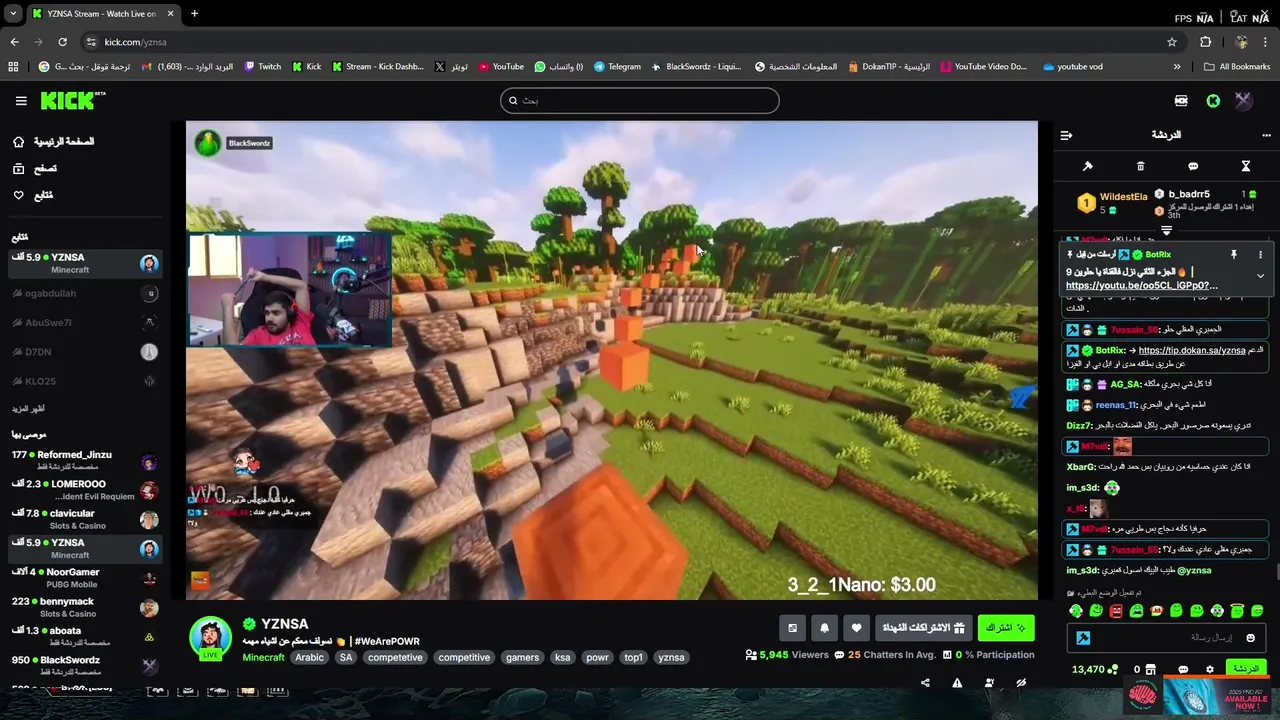Click the moderation hammer icon in chat toolbar
Screen dimensions: 1280x720
pos(1088,166)
